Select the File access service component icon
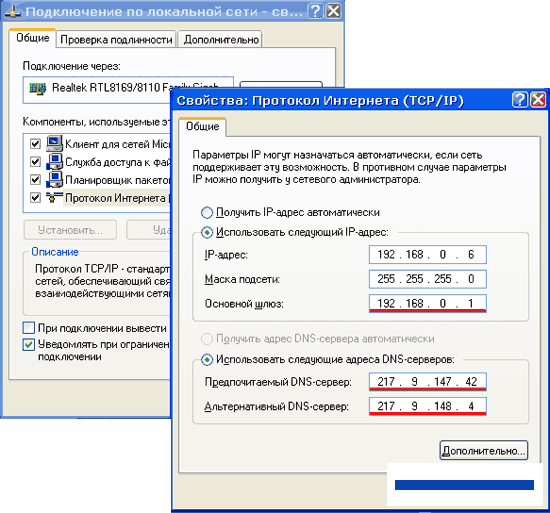 (54, 162)
